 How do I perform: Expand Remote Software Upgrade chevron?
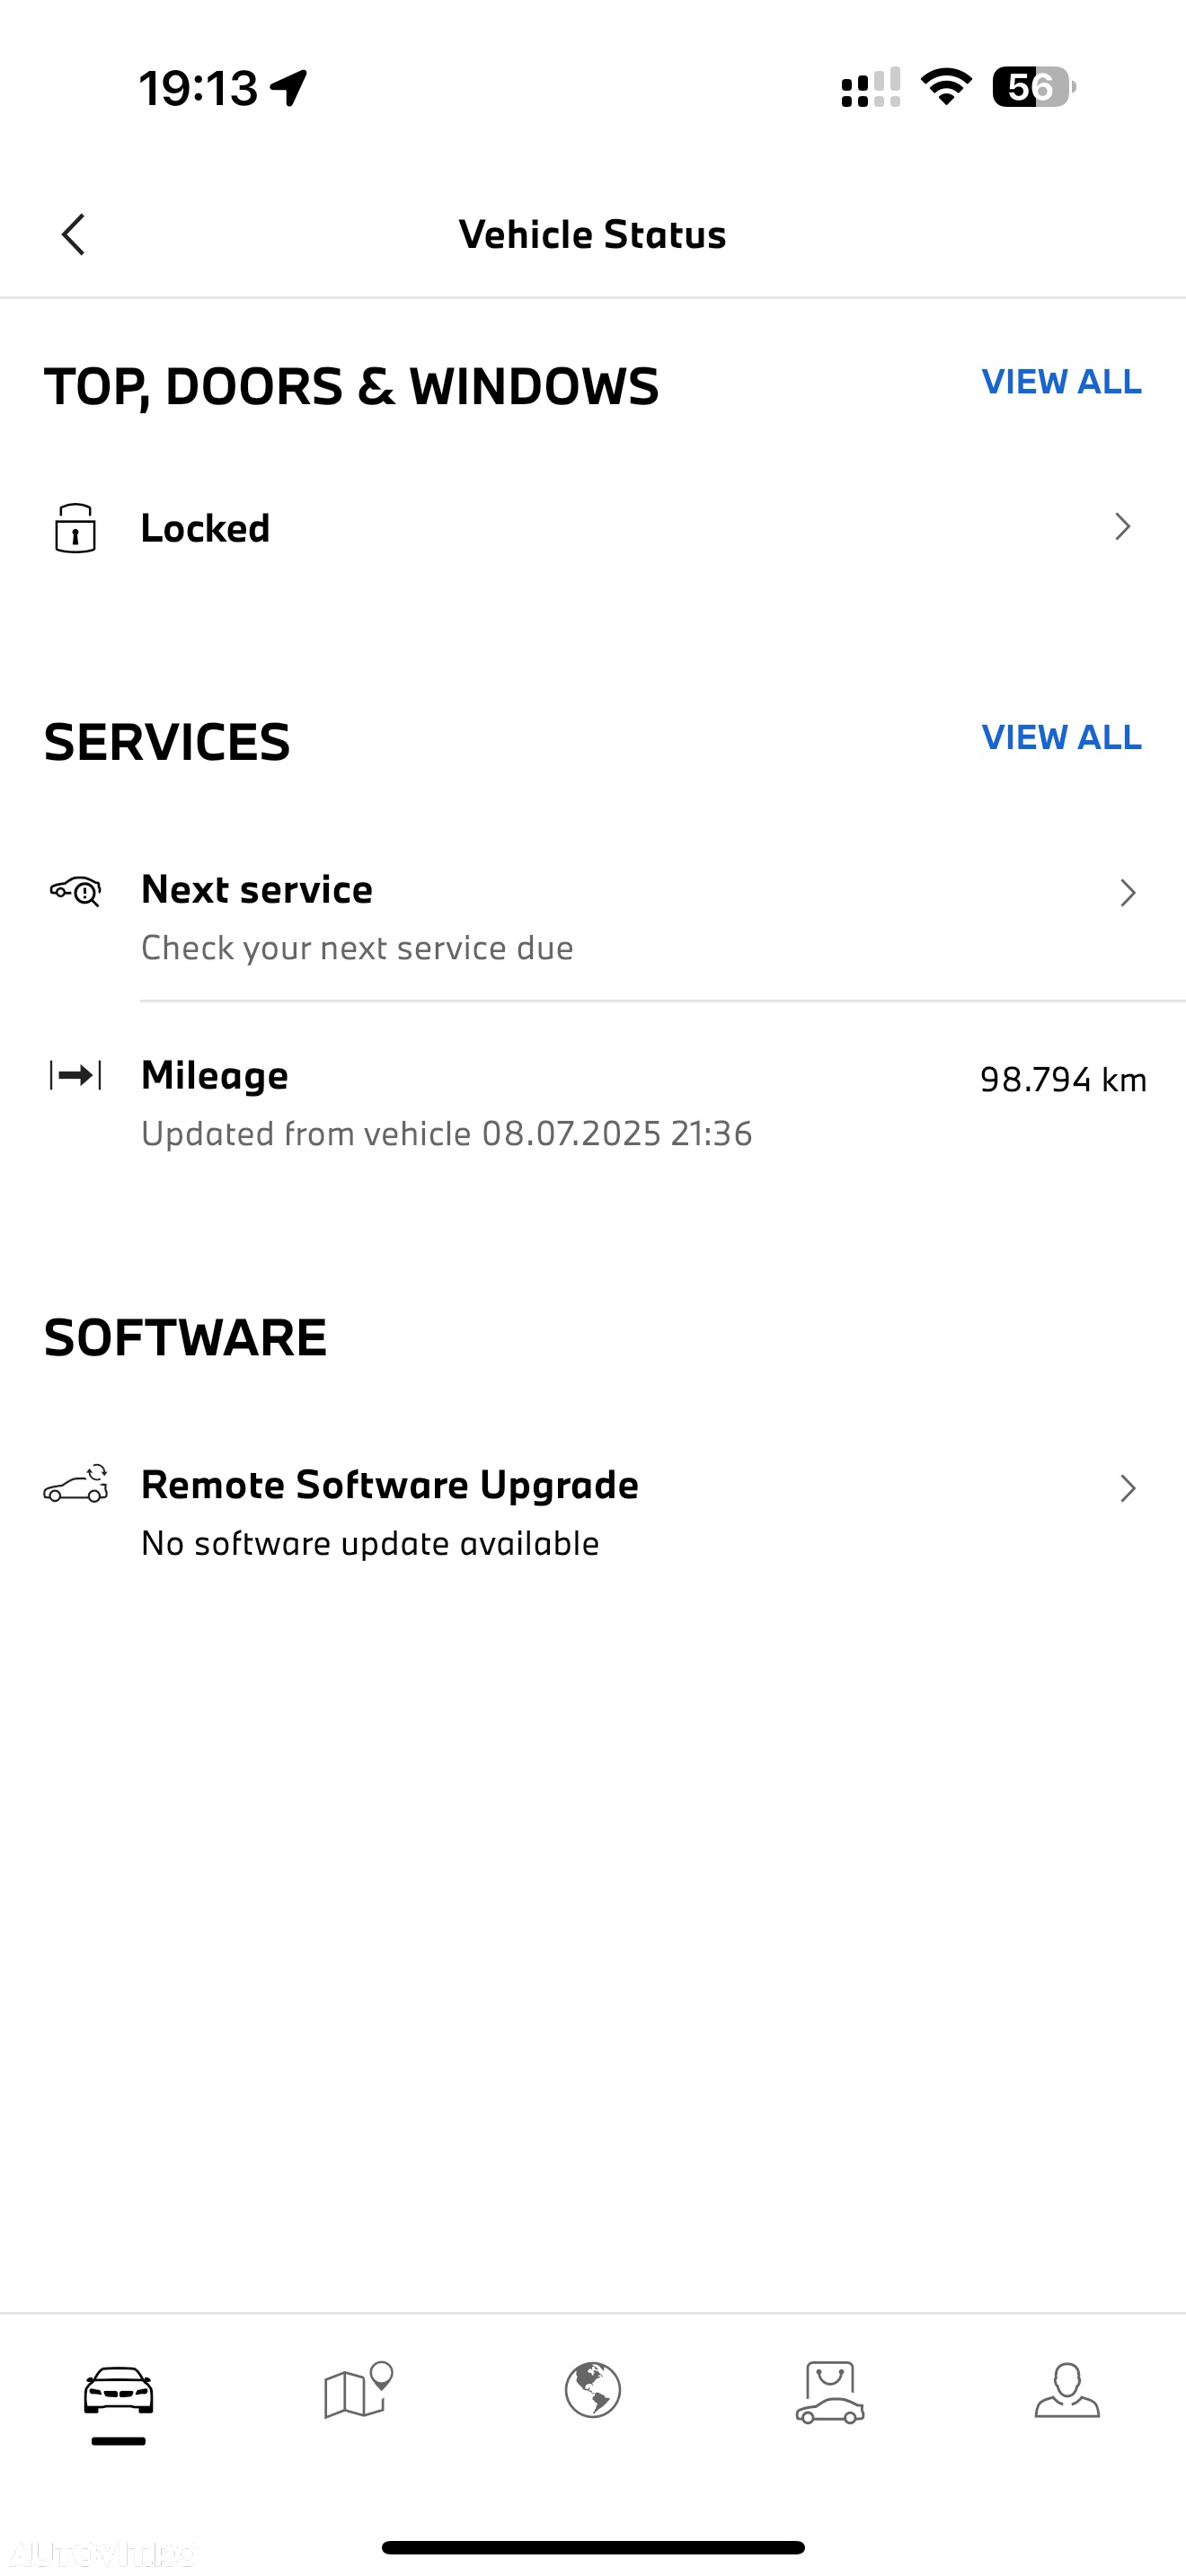coord(1128,1488)
